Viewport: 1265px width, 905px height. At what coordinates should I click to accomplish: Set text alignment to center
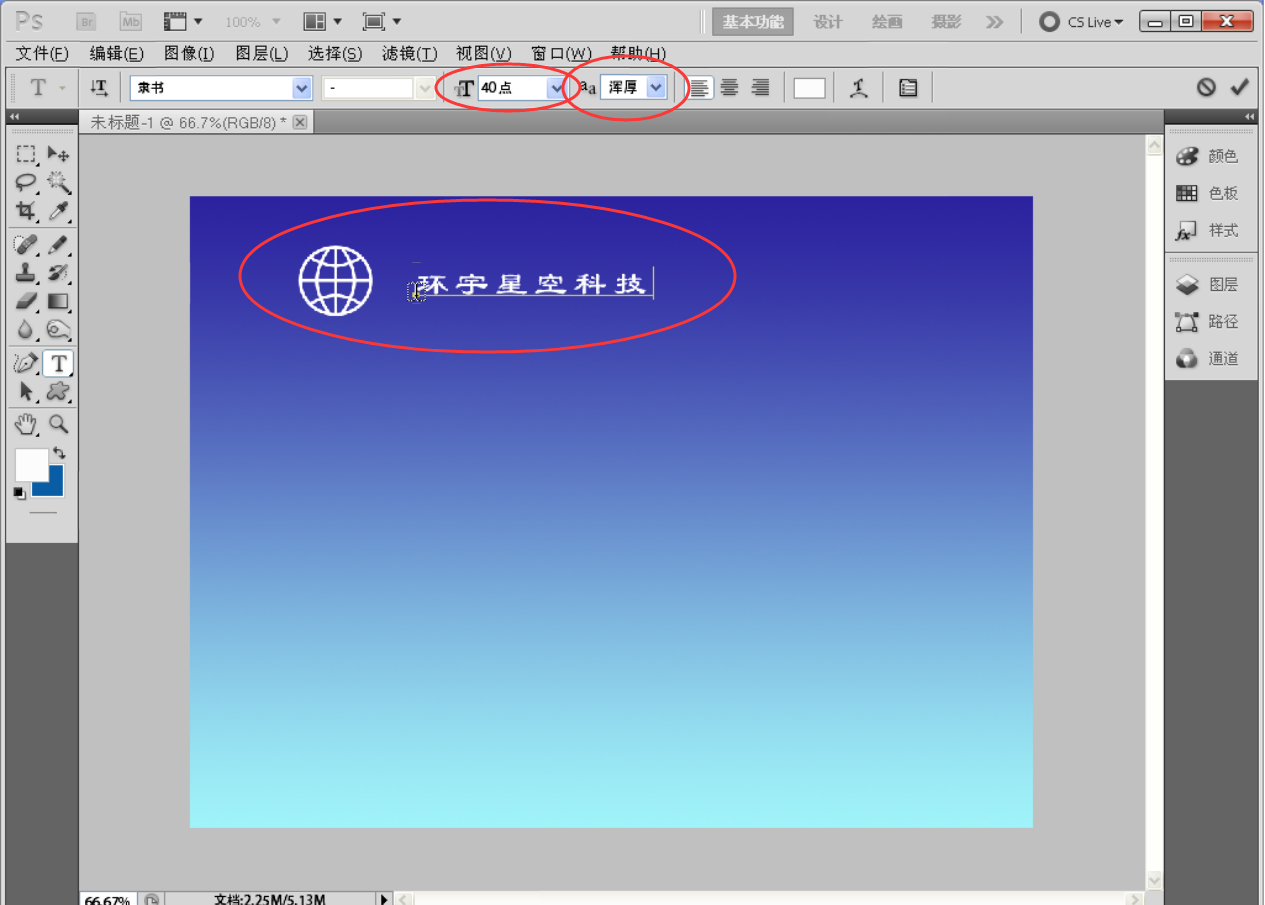730,88
